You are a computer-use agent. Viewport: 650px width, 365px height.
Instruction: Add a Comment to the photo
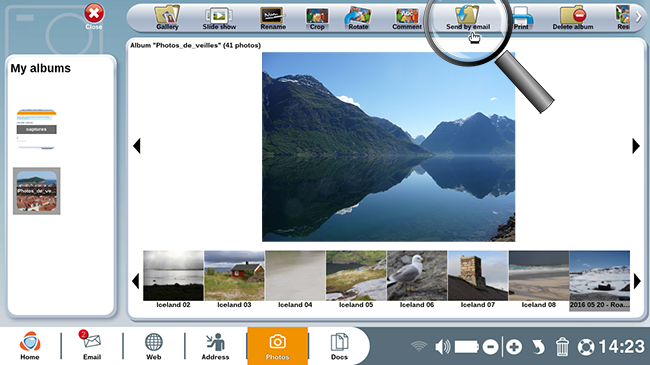[x=407, y=18]
